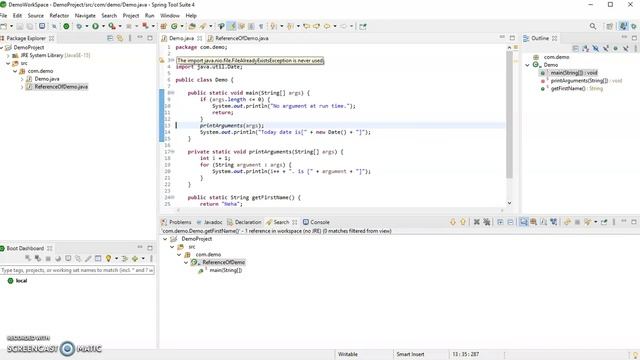
Task: Toggle Link with Editor in Package Explorer
Action: click(x=120, y=38)
